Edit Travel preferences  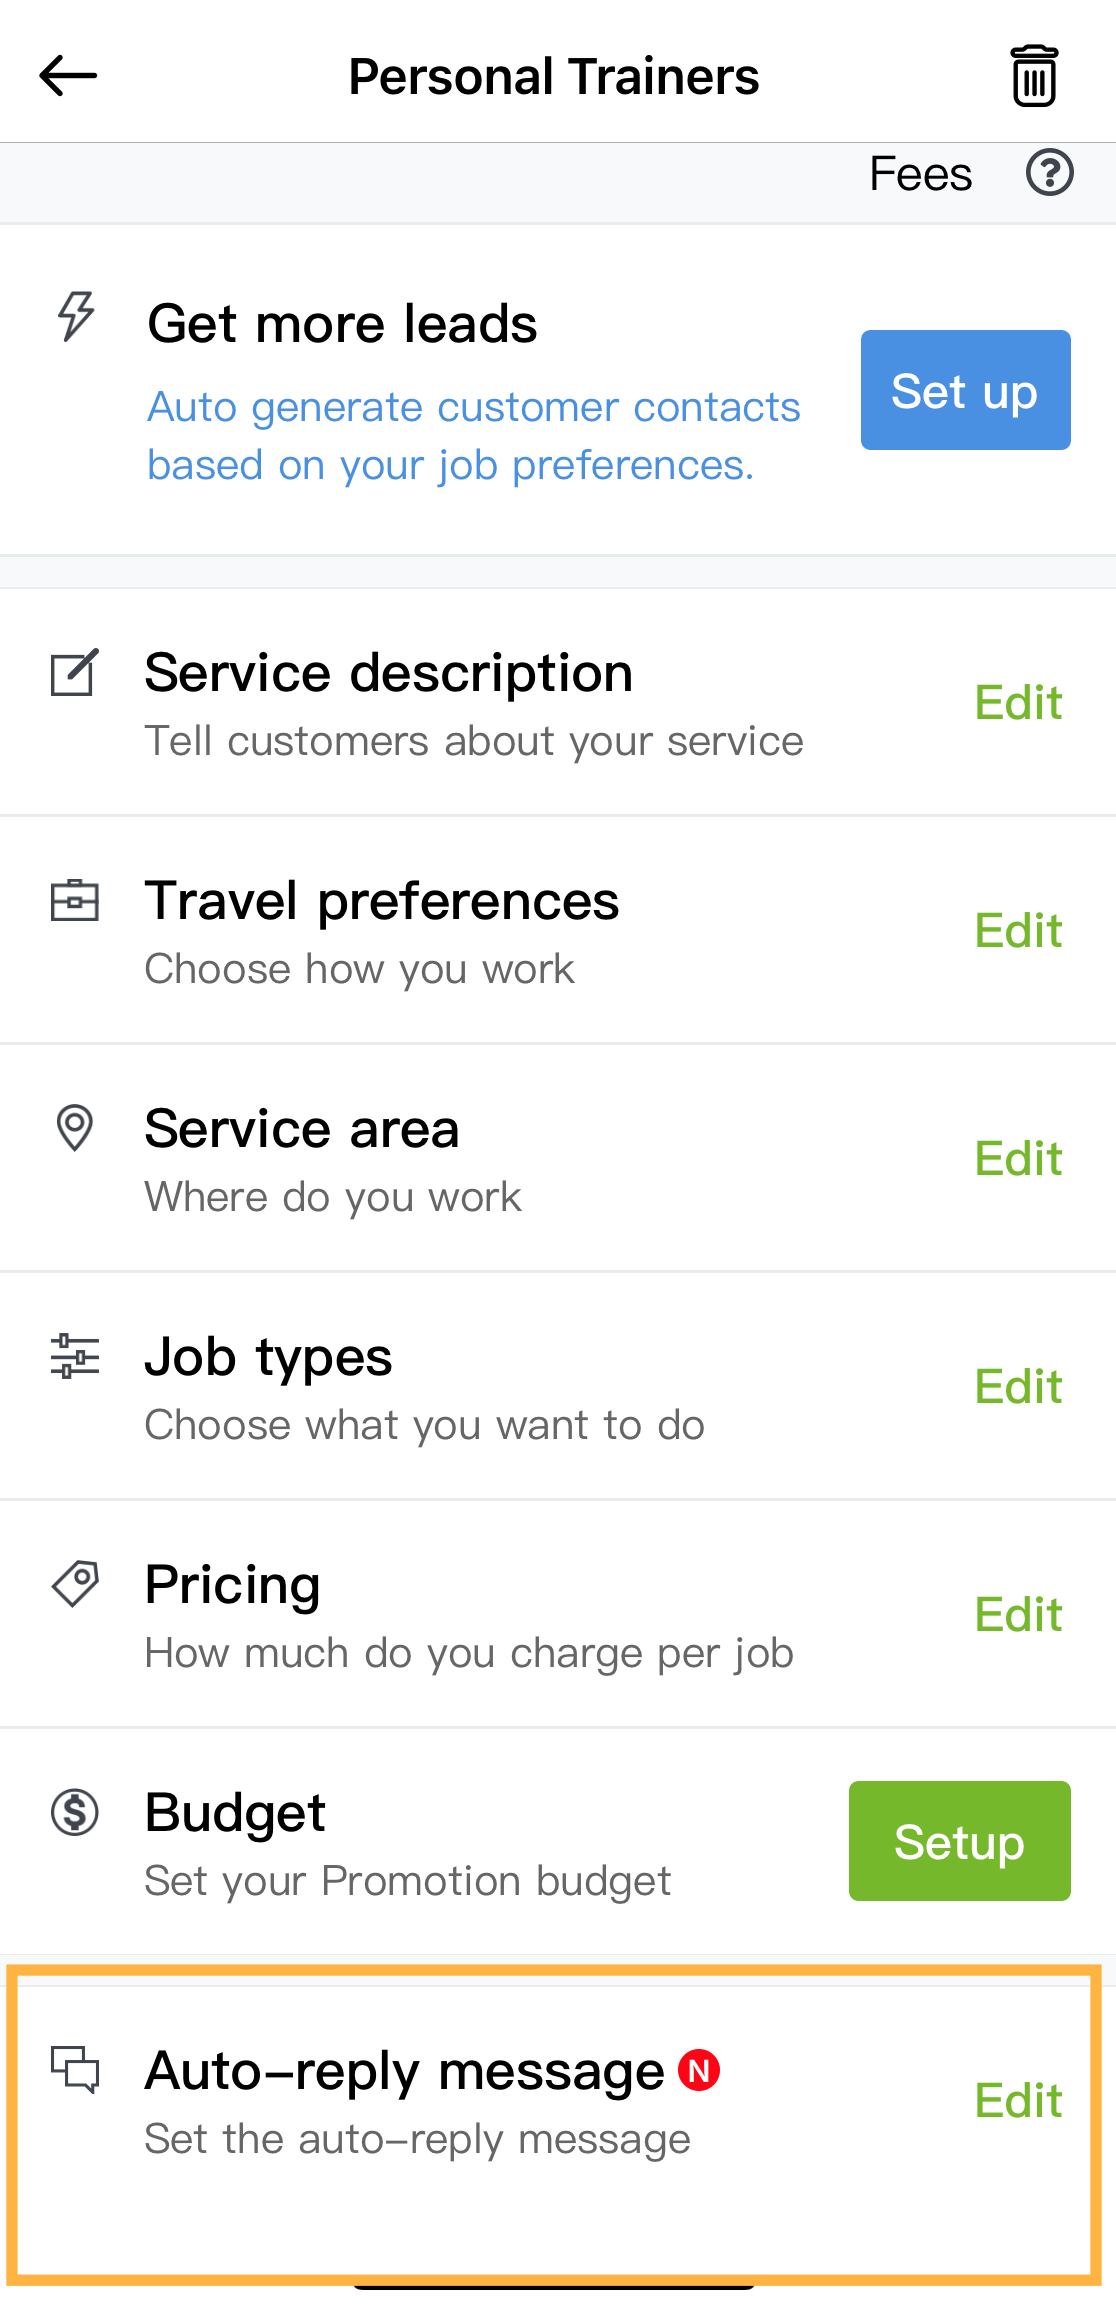[1018, 931]
